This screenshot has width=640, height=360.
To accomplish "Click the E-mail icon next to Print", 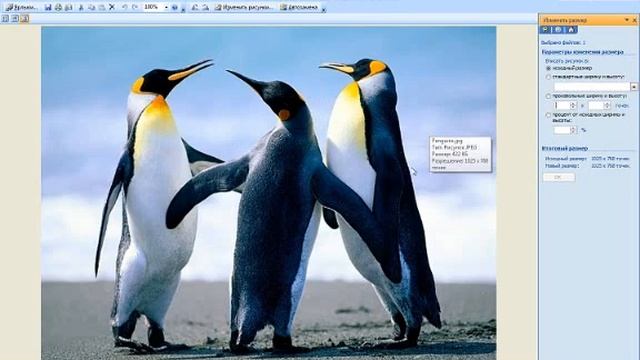I will pos(68,7).
